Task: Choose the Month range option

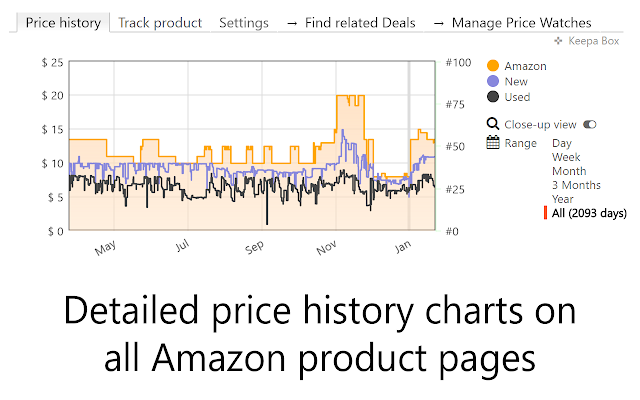Action: [569, 171]
